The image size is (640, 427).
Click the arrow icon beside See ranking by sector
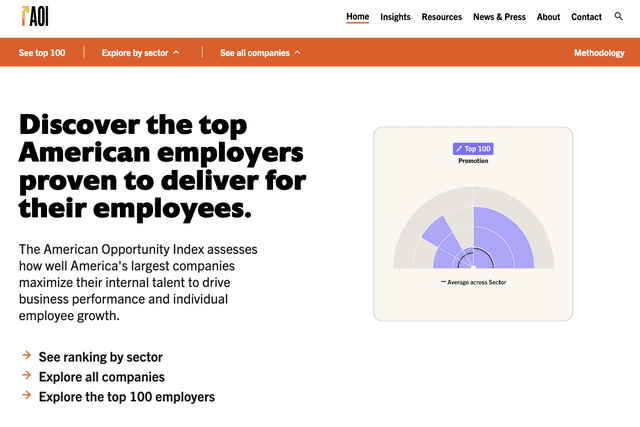pos(27,355)
